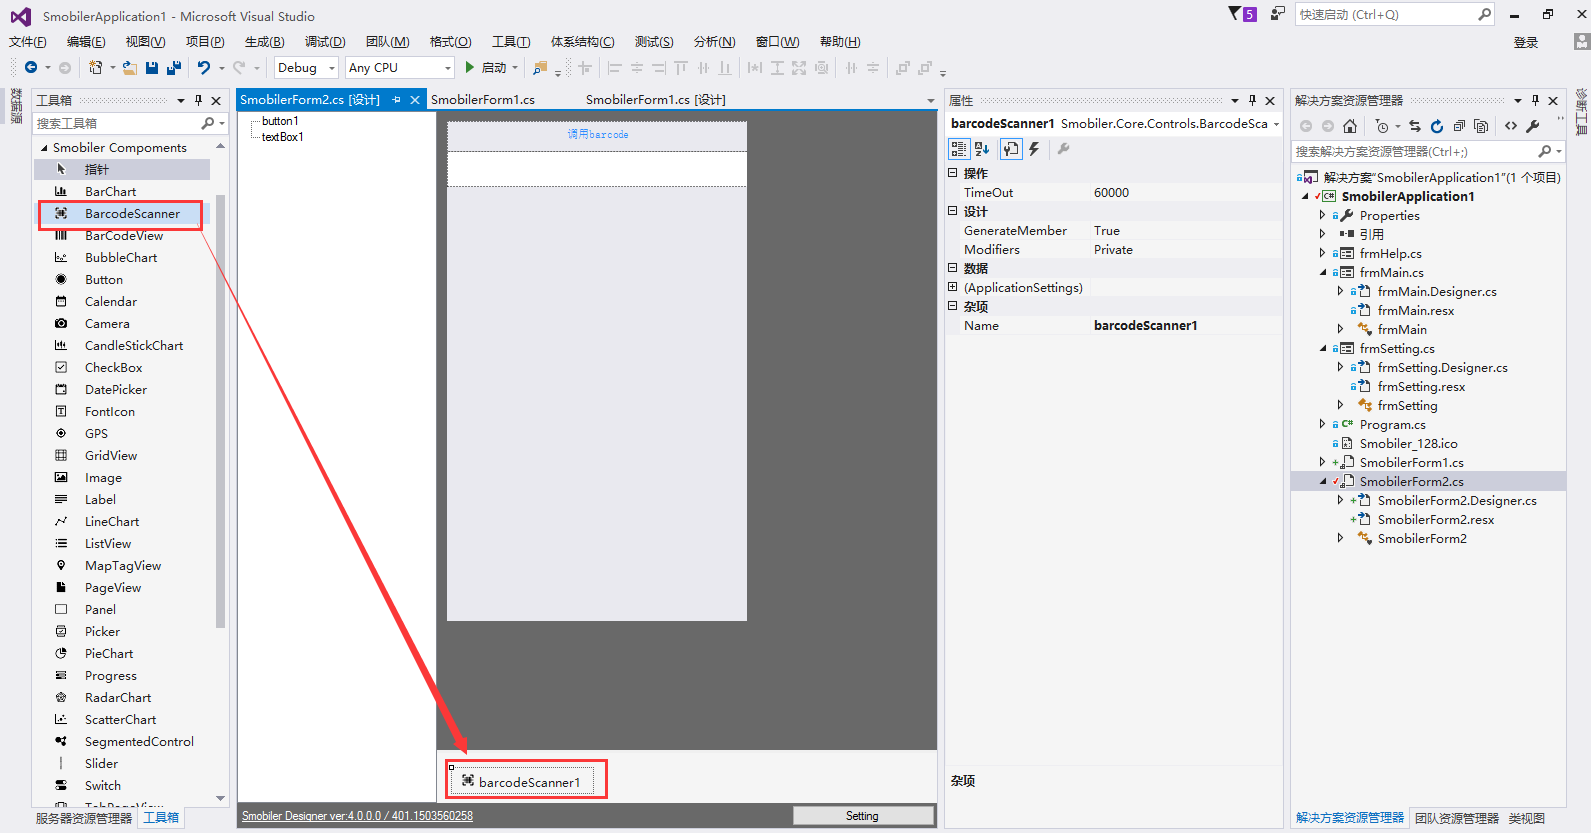Click the notifications flag icon
This screenshot has height=833, width=1591.
[1235, 13]
